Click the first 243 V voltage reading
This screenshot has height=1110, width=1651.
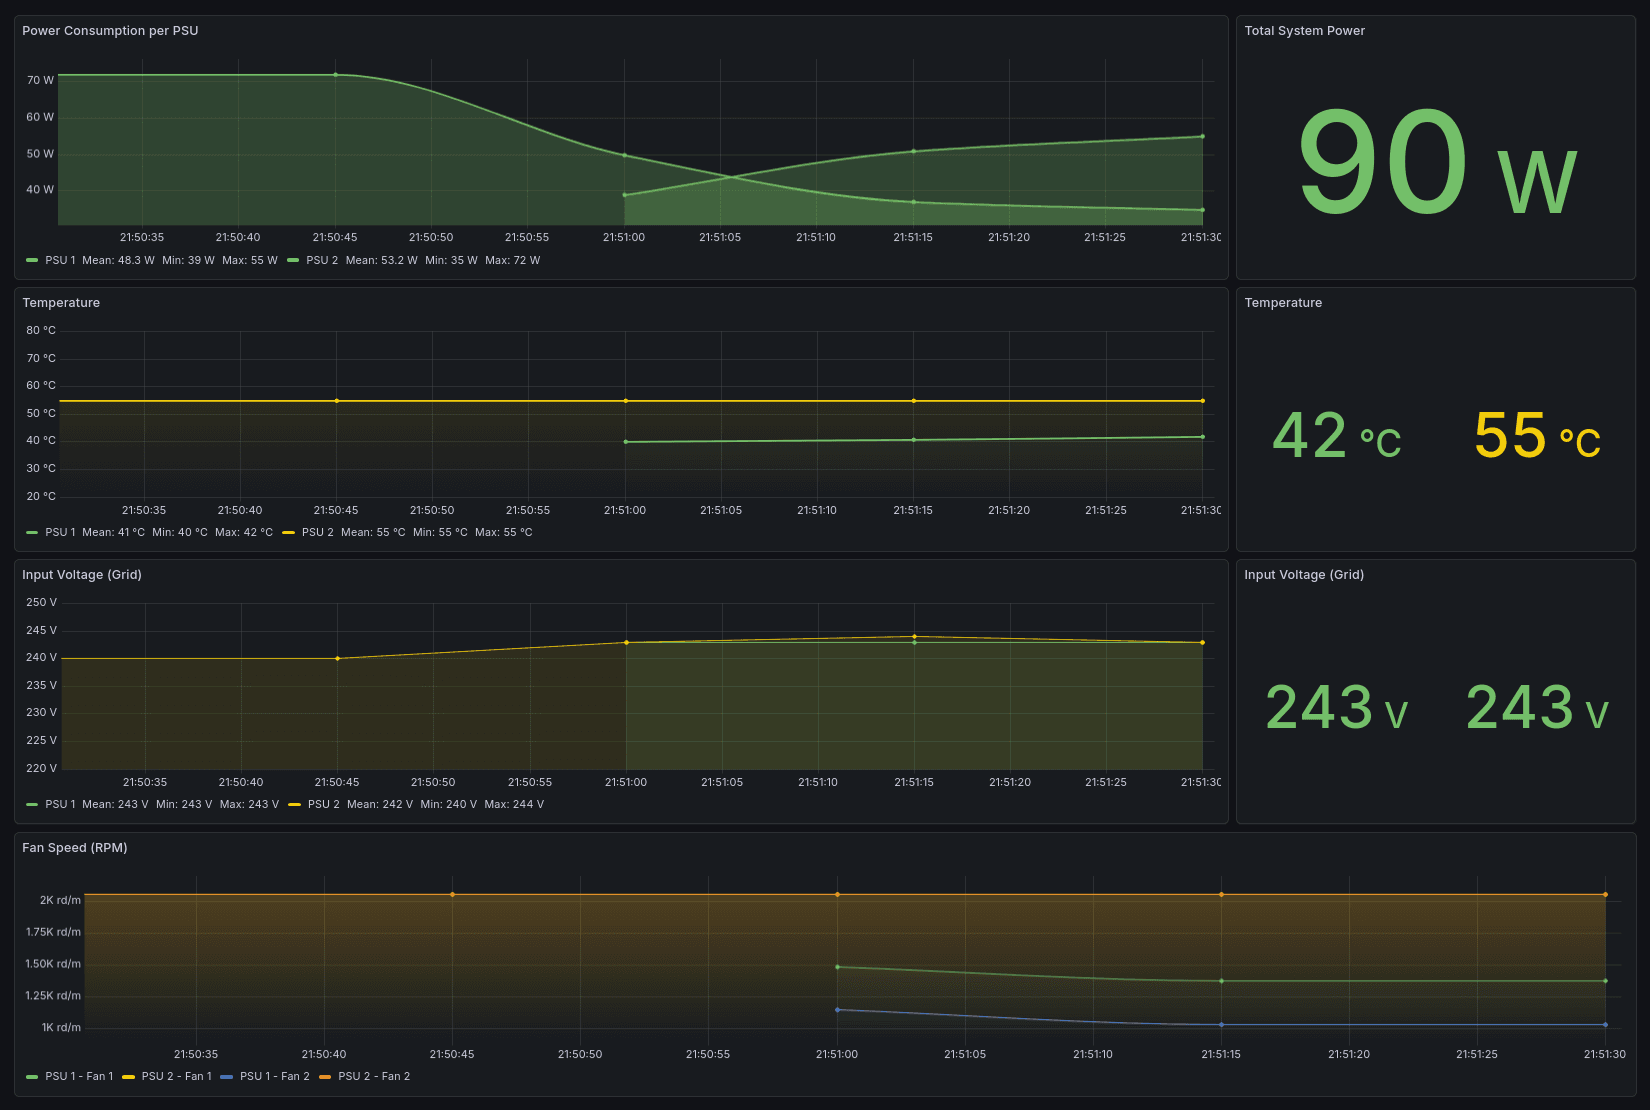1335,709
